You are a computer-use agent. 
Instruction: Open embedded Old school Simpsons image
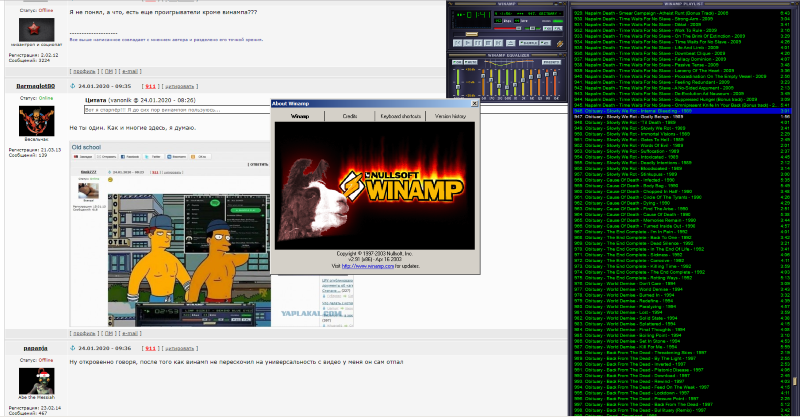pyautogui.click(x=189, y=260)
